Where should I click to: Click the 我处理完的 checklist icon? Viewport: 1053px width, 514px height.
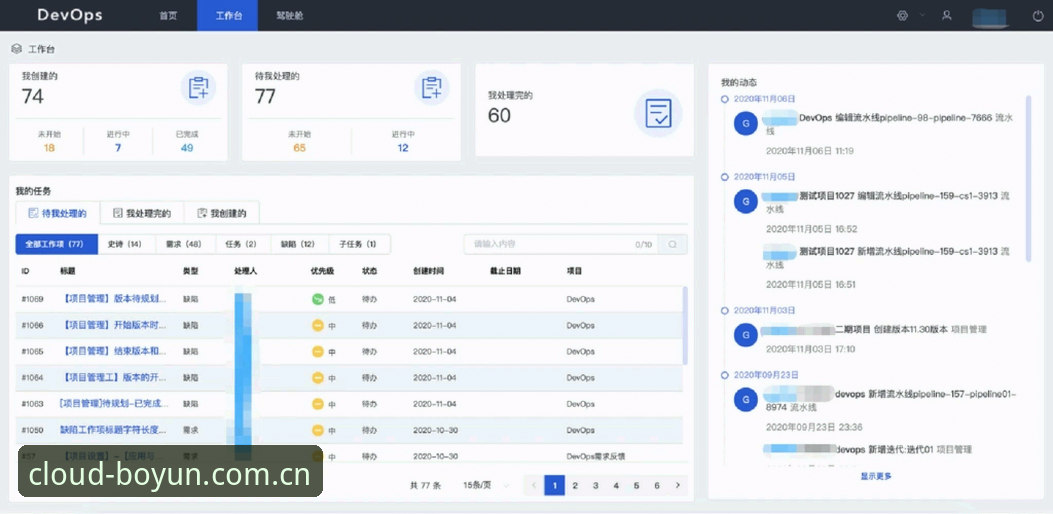tap(658, 113)
